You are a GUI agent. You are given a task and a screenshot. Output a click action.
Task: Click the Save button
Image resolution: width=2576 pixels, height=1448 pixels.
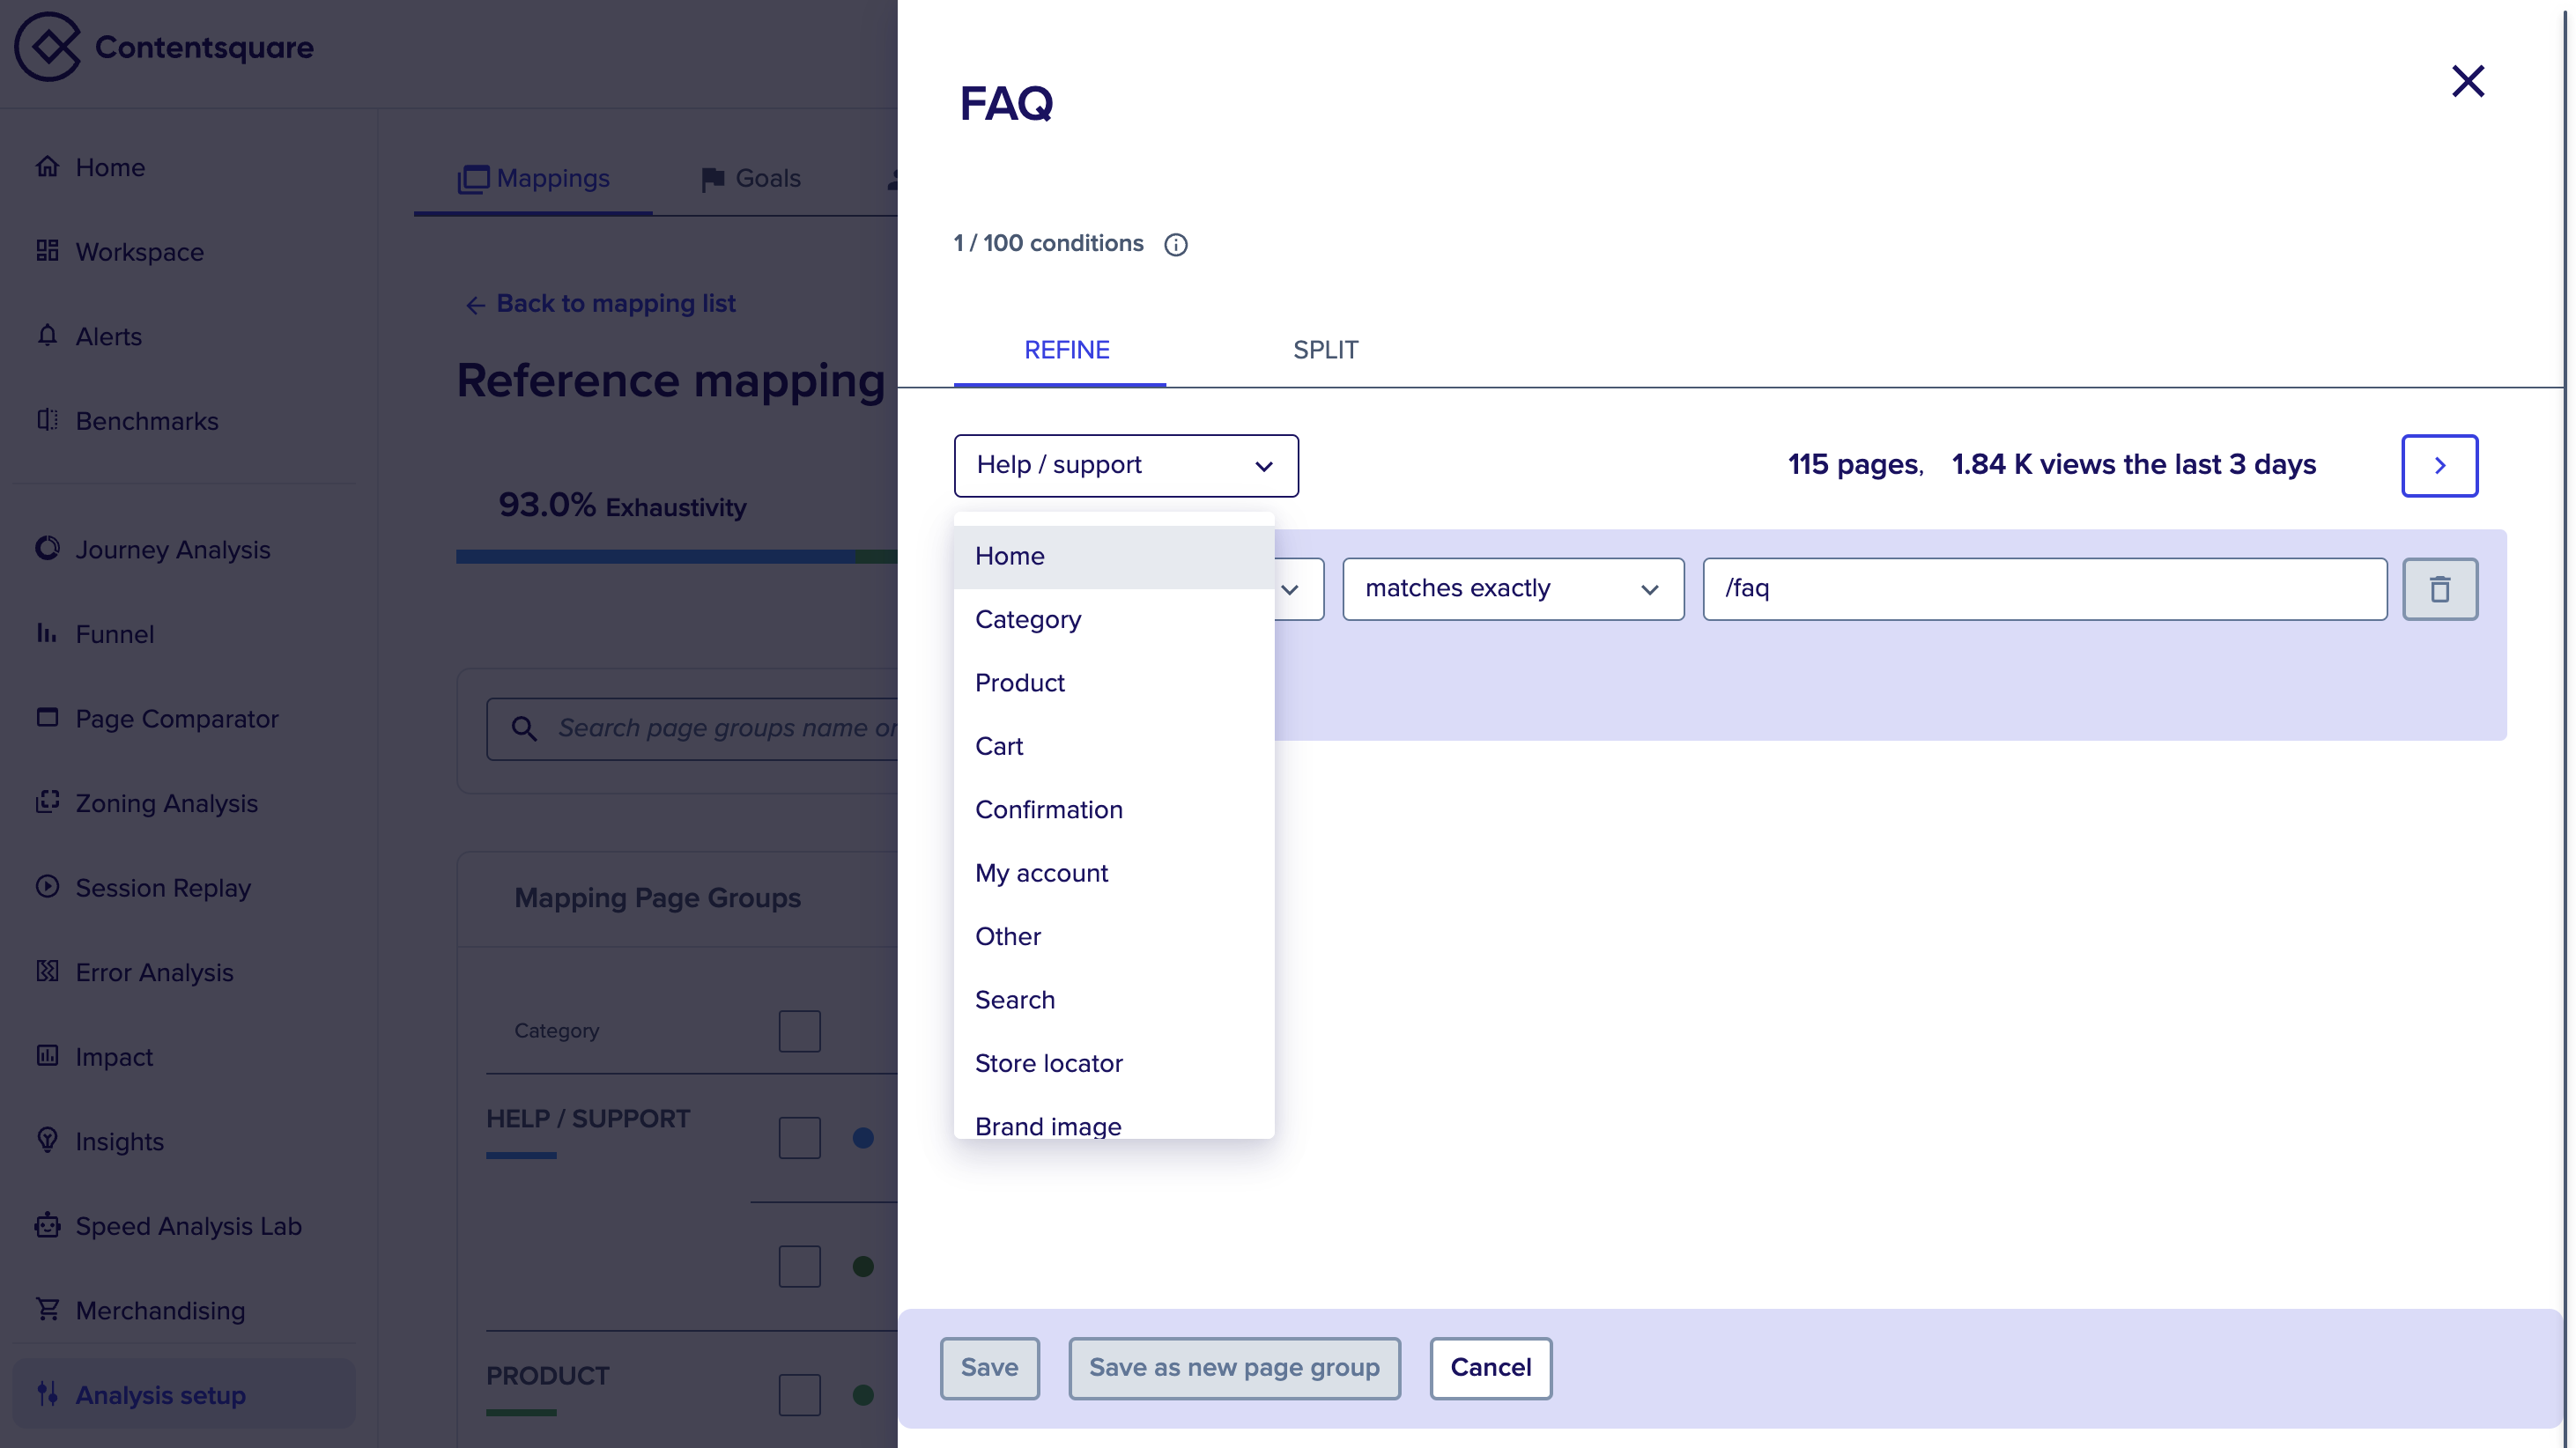(x=989, y=1368)
